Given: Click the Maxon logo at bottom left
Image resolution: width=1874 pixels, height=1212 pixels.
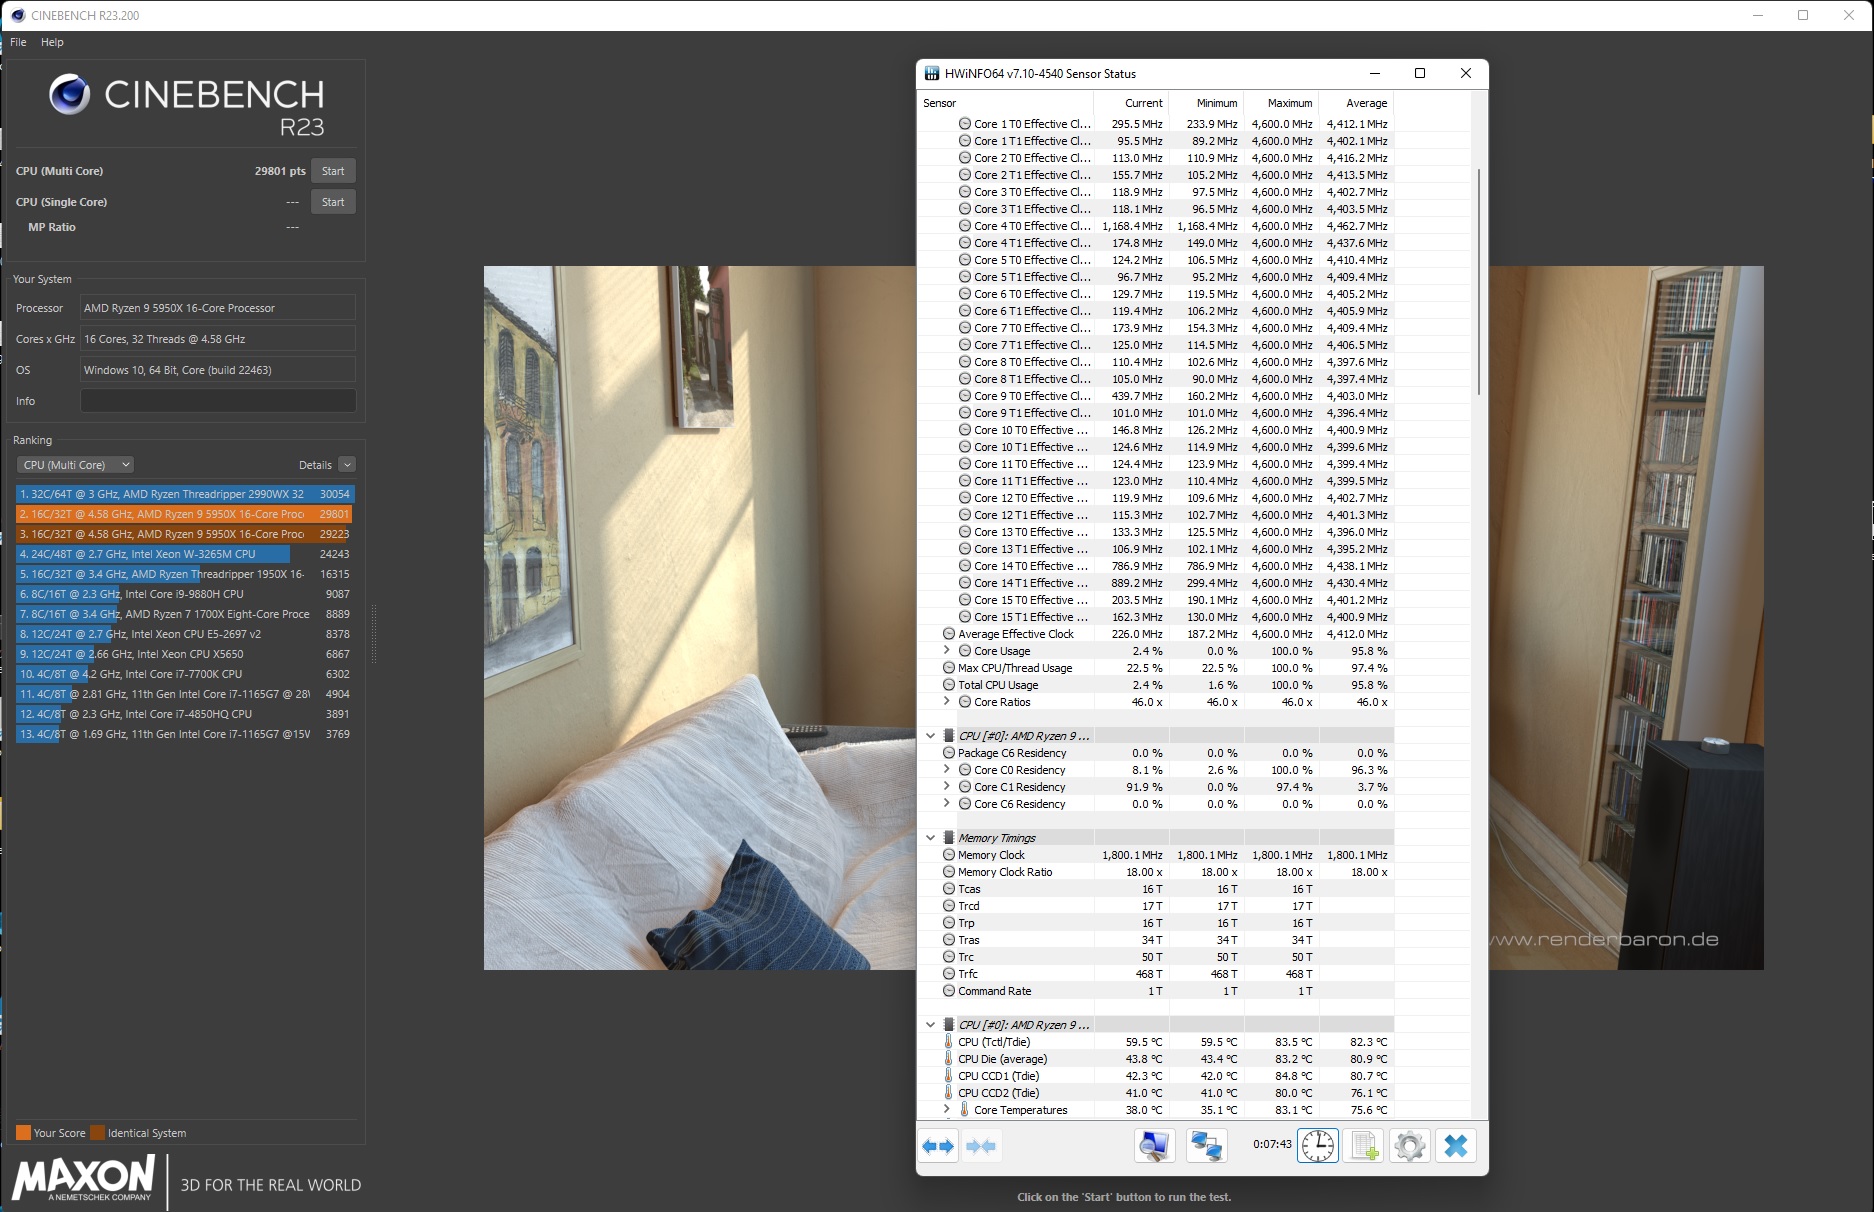Looking at the screenshot, I should pyautogui.click(x=84, y=1178).
